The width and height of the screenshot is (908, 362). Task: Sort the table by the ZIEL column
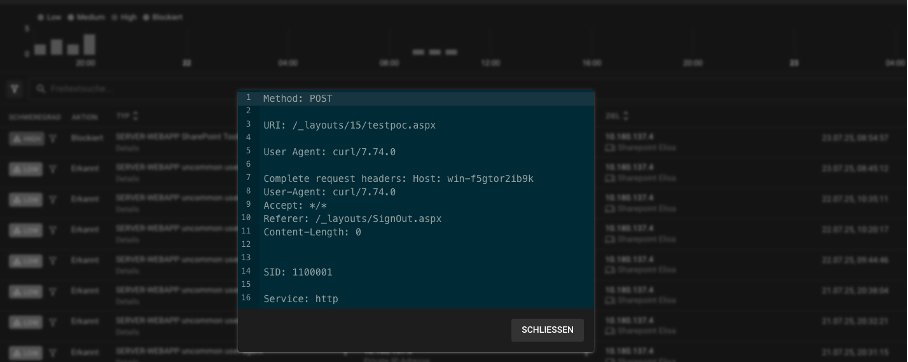616,116
